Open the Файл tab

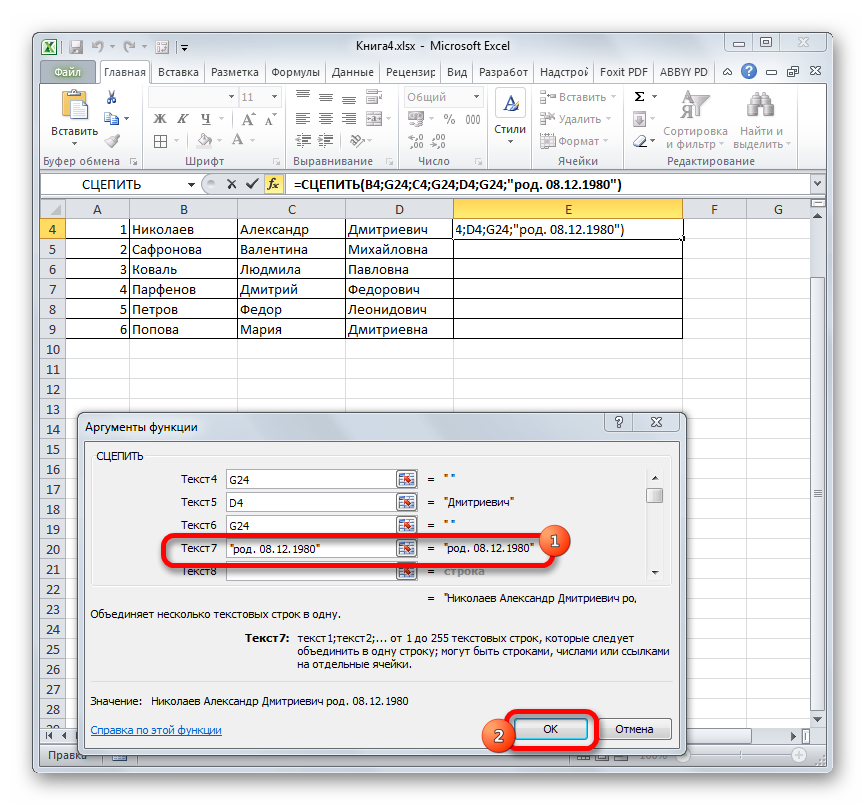point(68,72)
